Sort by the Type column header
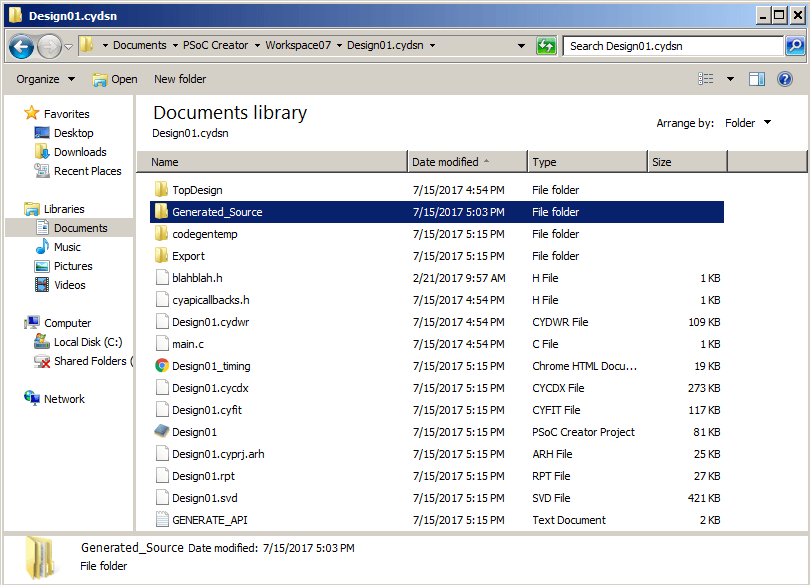 point(587,162)
